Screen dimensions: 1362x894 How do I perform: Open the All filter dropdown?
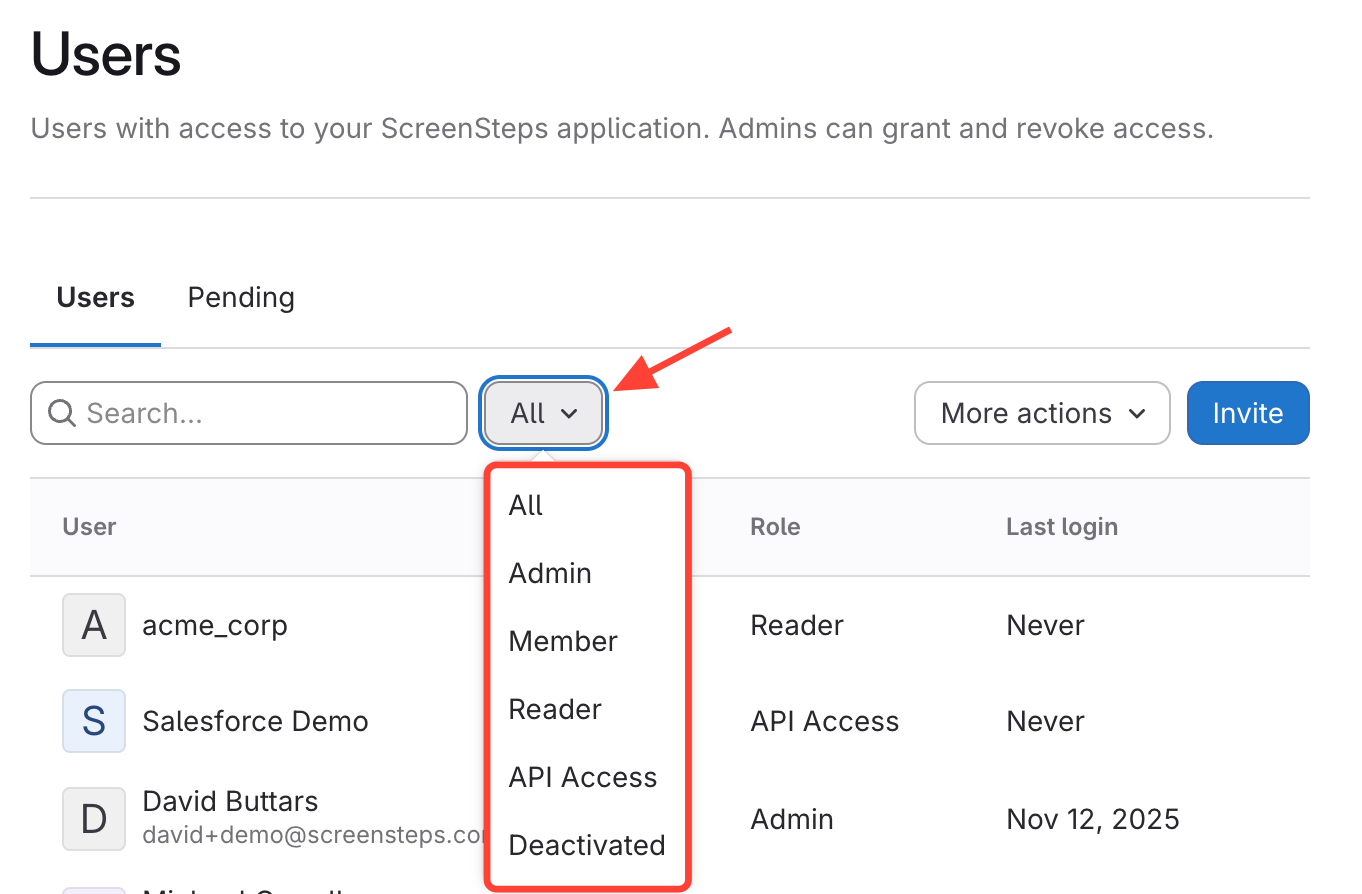(x=544, y=413)
